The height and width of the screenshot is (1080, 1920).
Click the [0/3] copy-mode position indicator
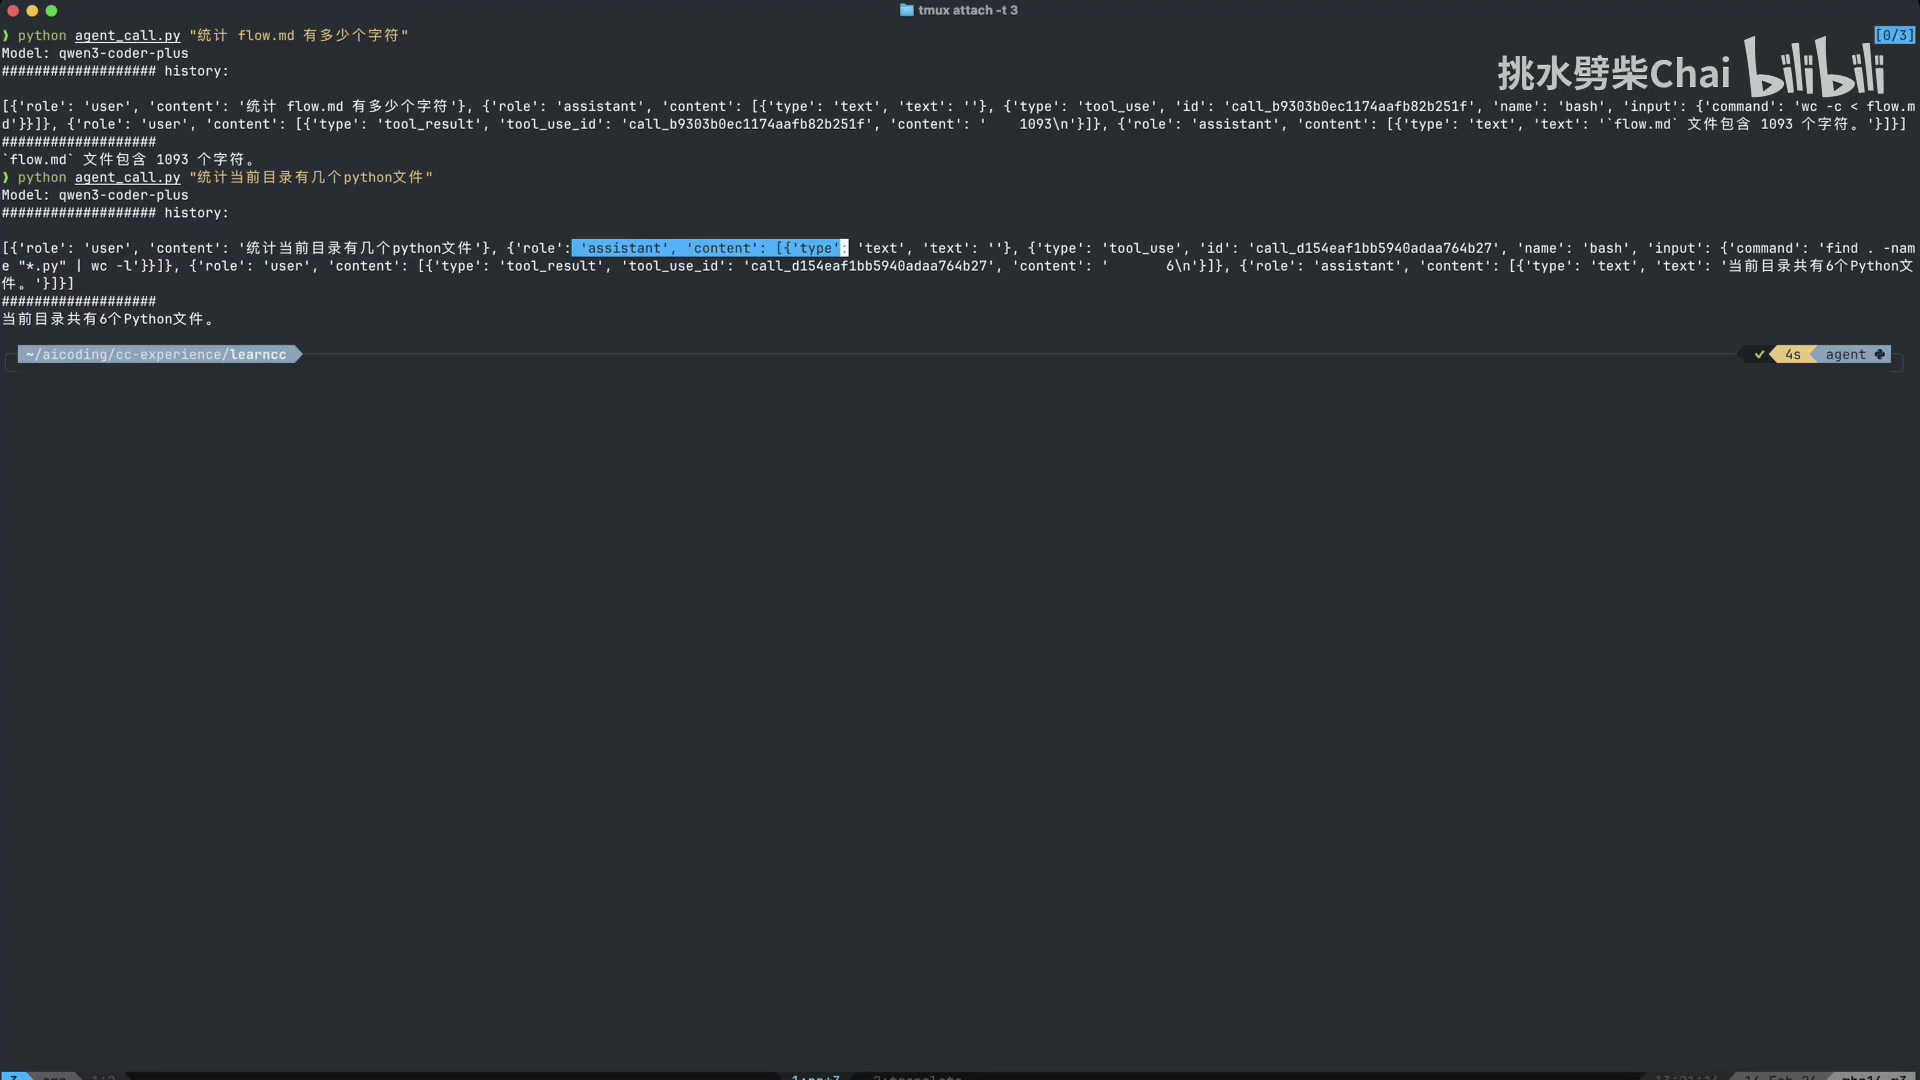point(1894,36)
